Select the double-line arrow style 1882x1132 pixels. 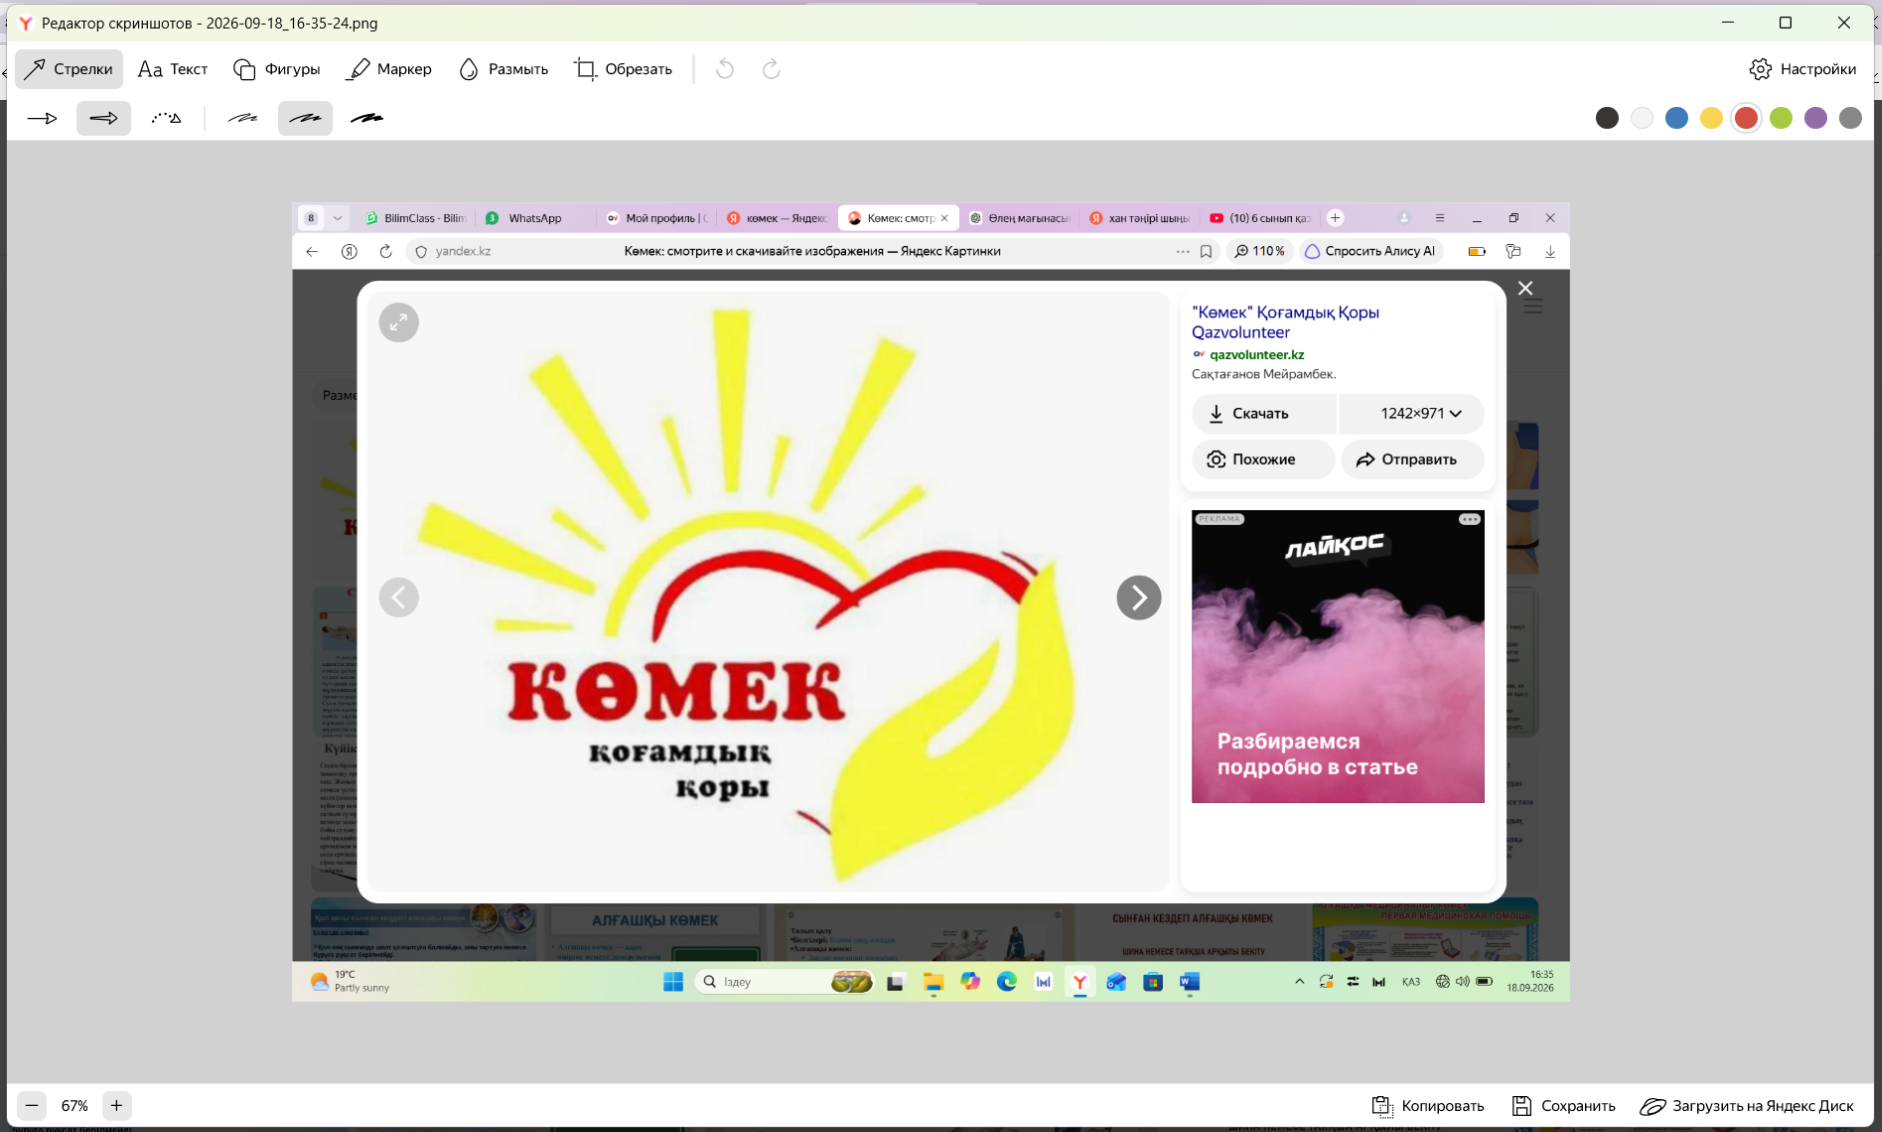104,118
